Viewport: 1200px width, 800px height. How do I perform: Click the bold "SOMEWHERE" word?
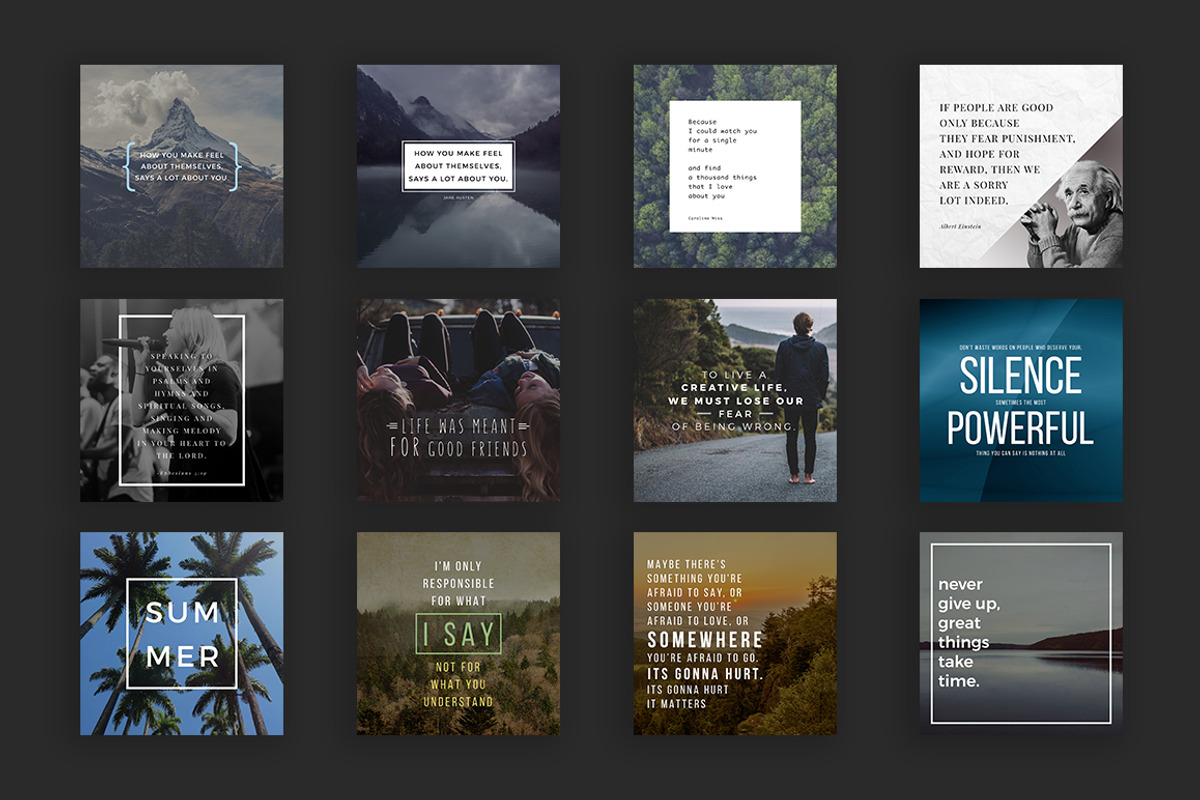coord(704,640)
